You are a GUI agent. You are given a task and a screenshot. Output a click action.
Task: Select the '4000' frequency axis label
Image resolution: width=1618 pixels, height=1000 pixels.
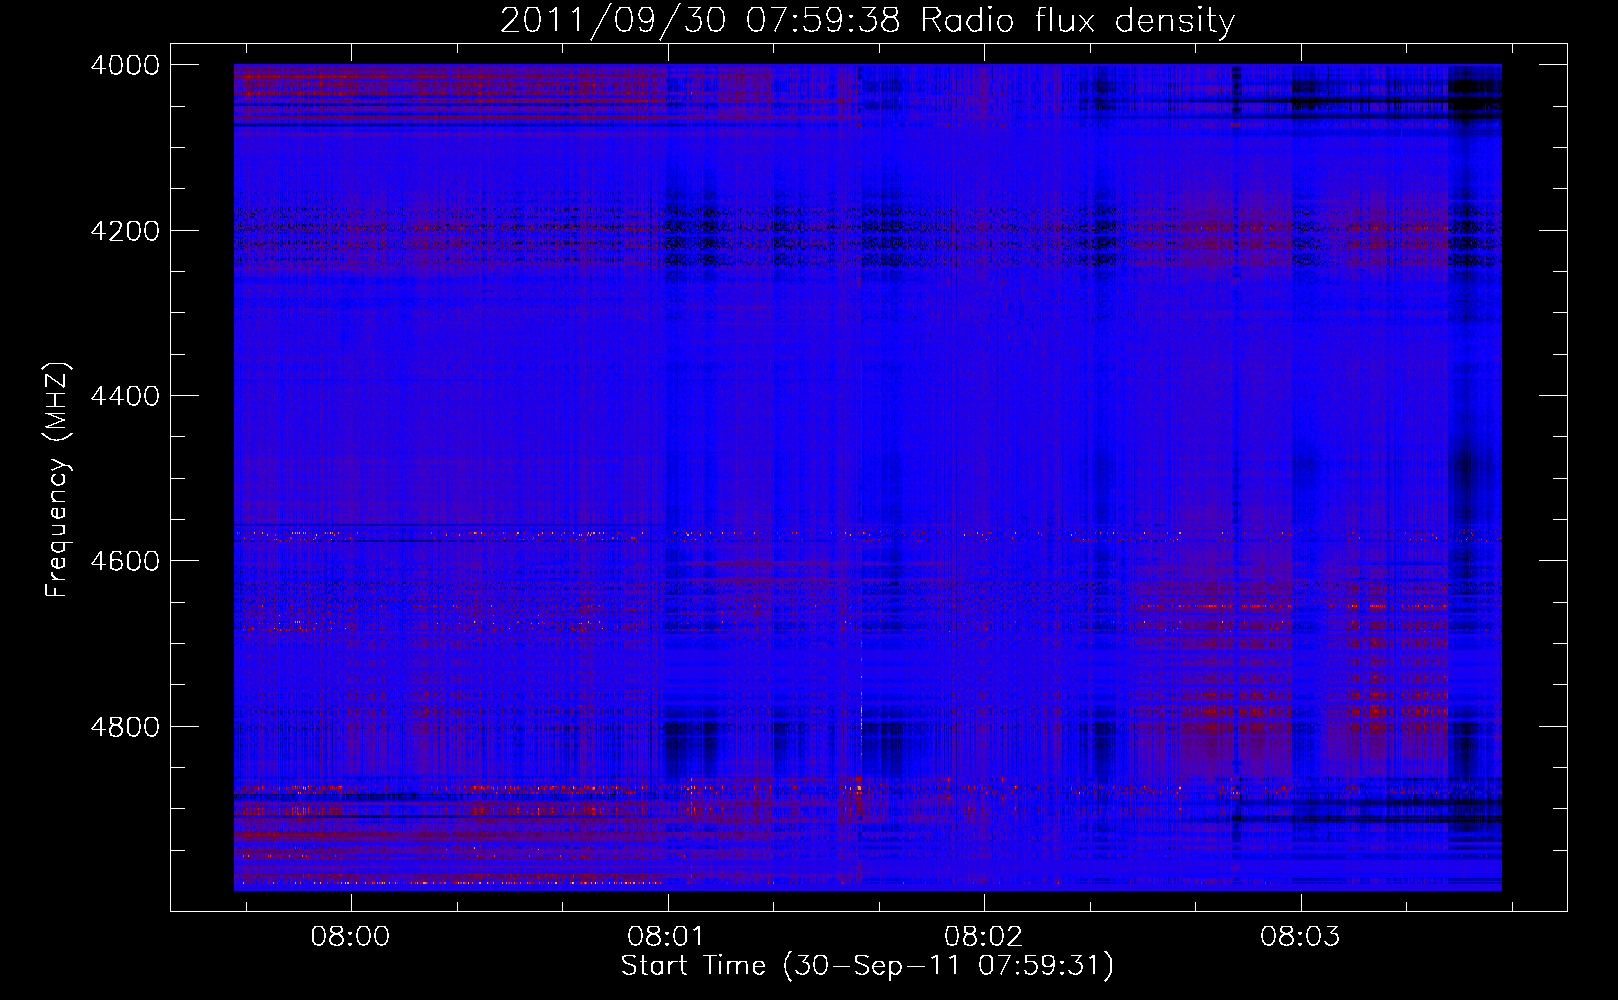click(x=124, y=65)
